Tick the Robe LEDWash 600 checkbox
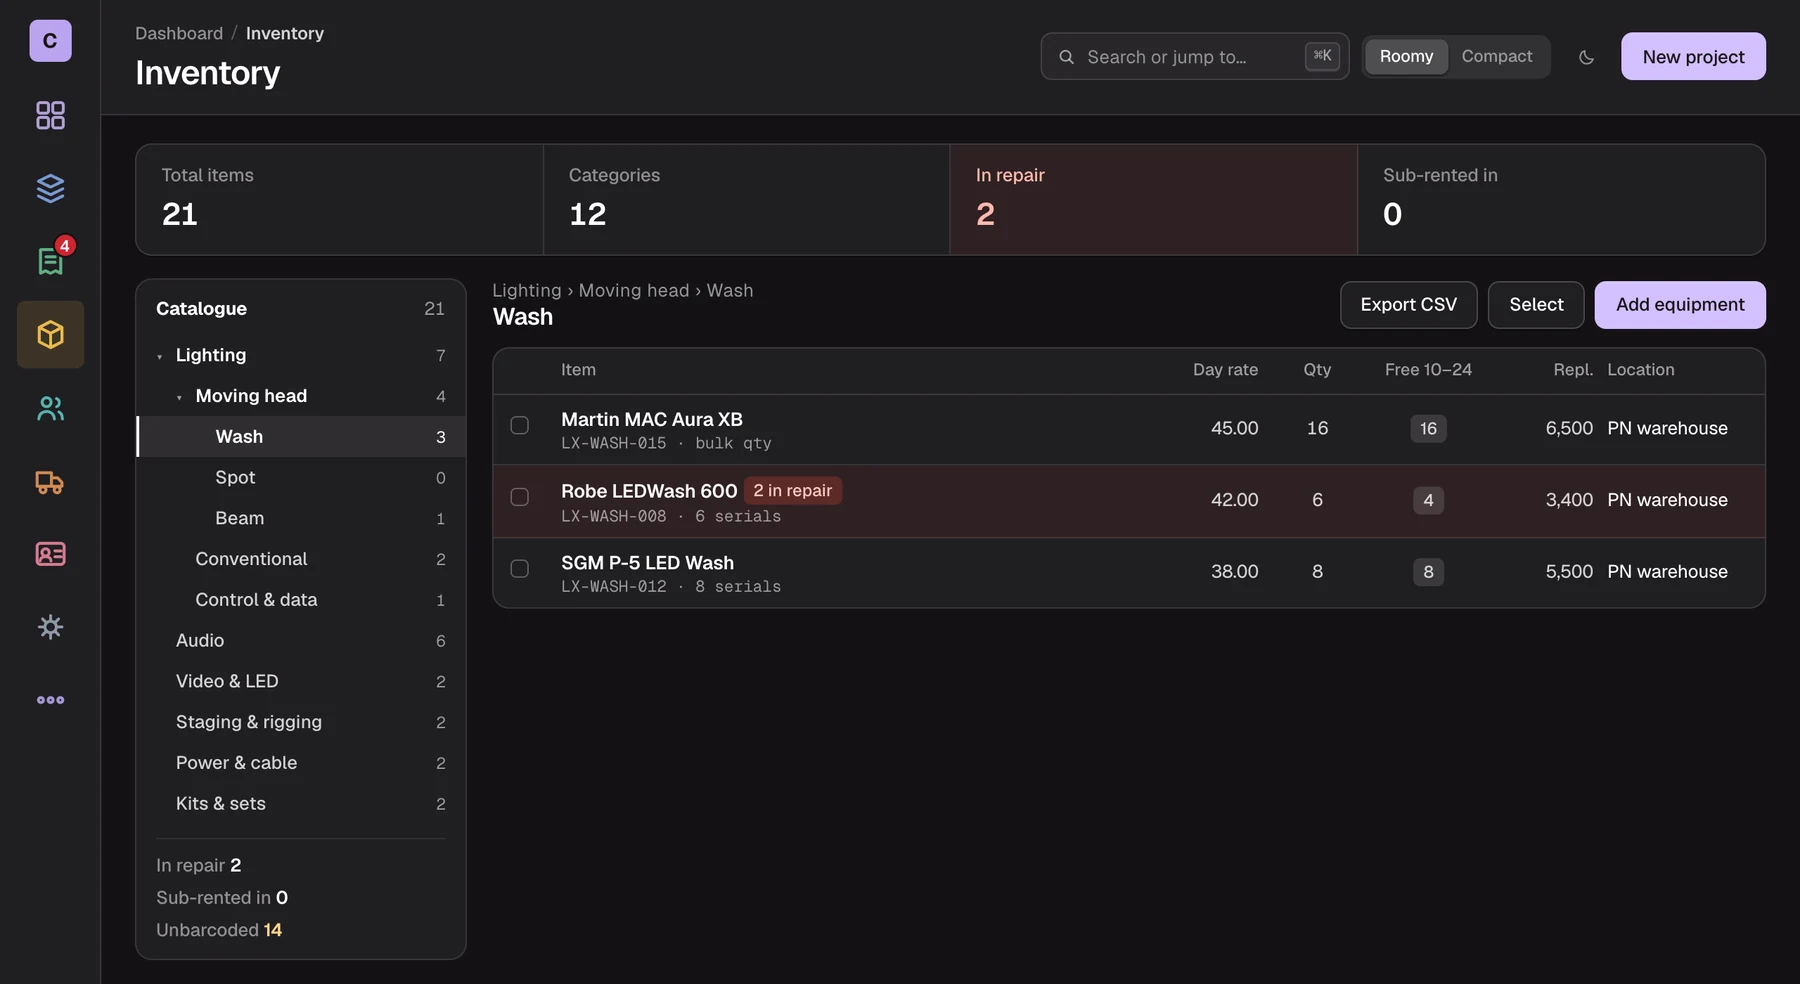The image size is (1800, 984). coord(520,497)
